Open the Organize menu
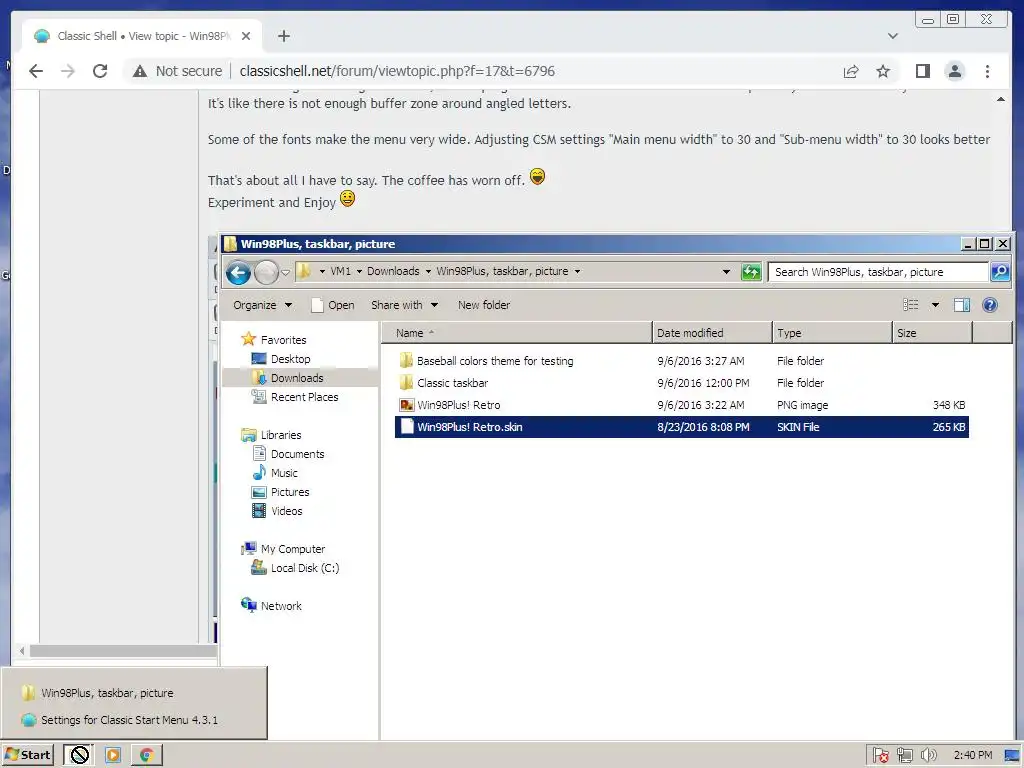The width and height of the screenshot is (1024, 768). 263,305
